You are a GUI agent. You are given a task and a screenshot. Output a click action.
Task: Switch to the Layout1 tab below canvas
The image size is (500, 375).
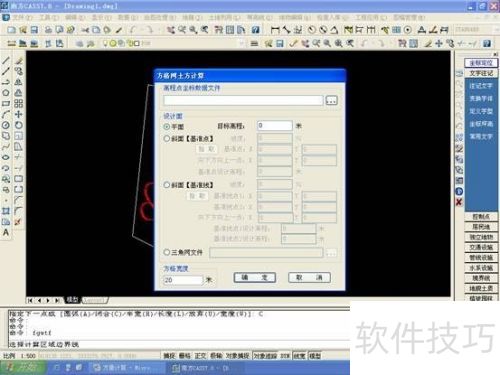click(94, 300)
